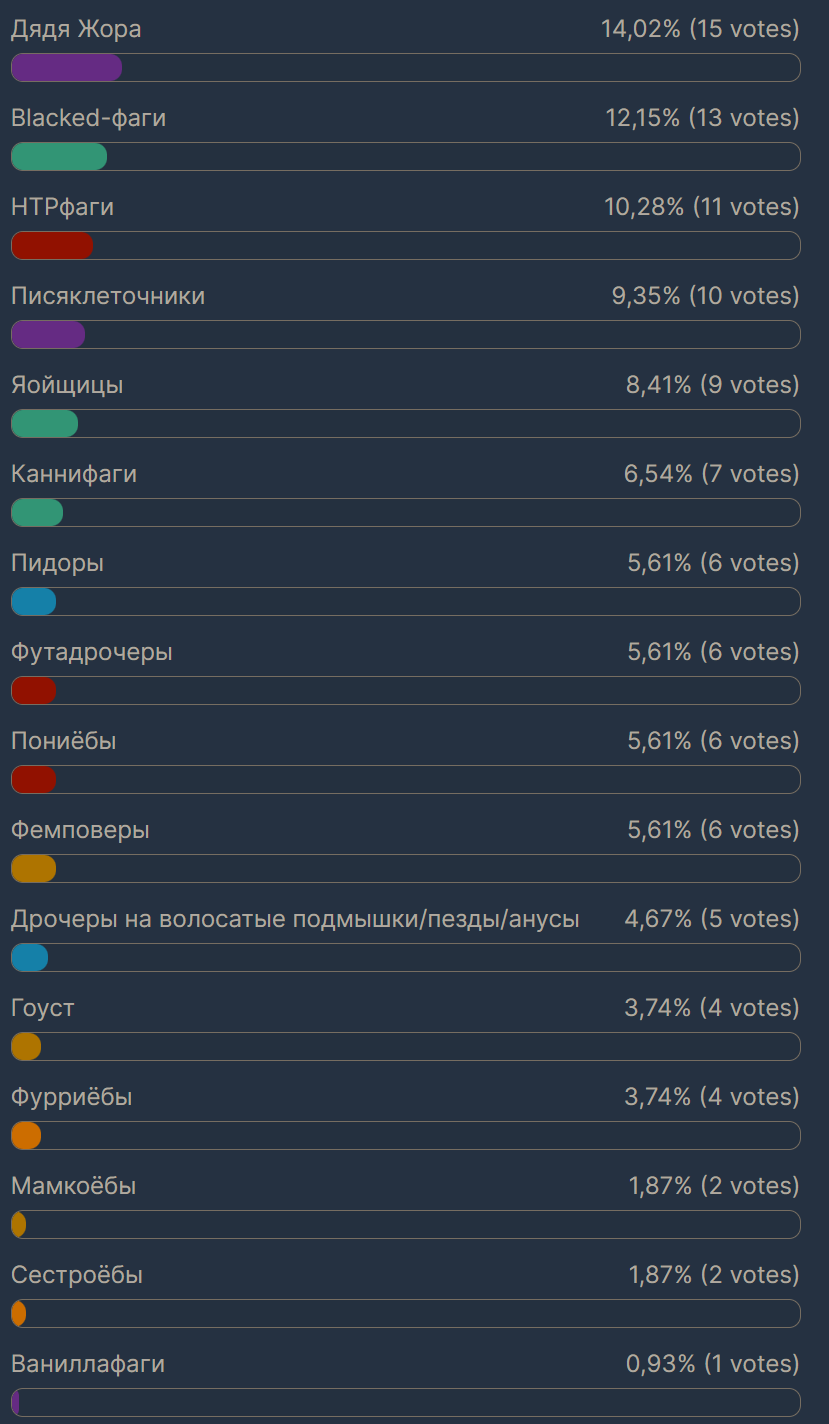Image resolution: width=829 pixels, height=1424 pixels.
Task: Click the Каннифаги poll option label
Action: (x=74, y=475)
